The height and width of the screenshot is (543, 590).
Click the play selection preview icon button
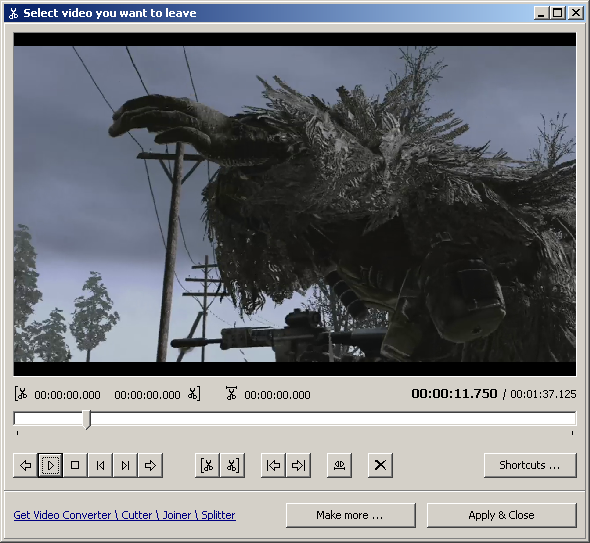[339, 465]
